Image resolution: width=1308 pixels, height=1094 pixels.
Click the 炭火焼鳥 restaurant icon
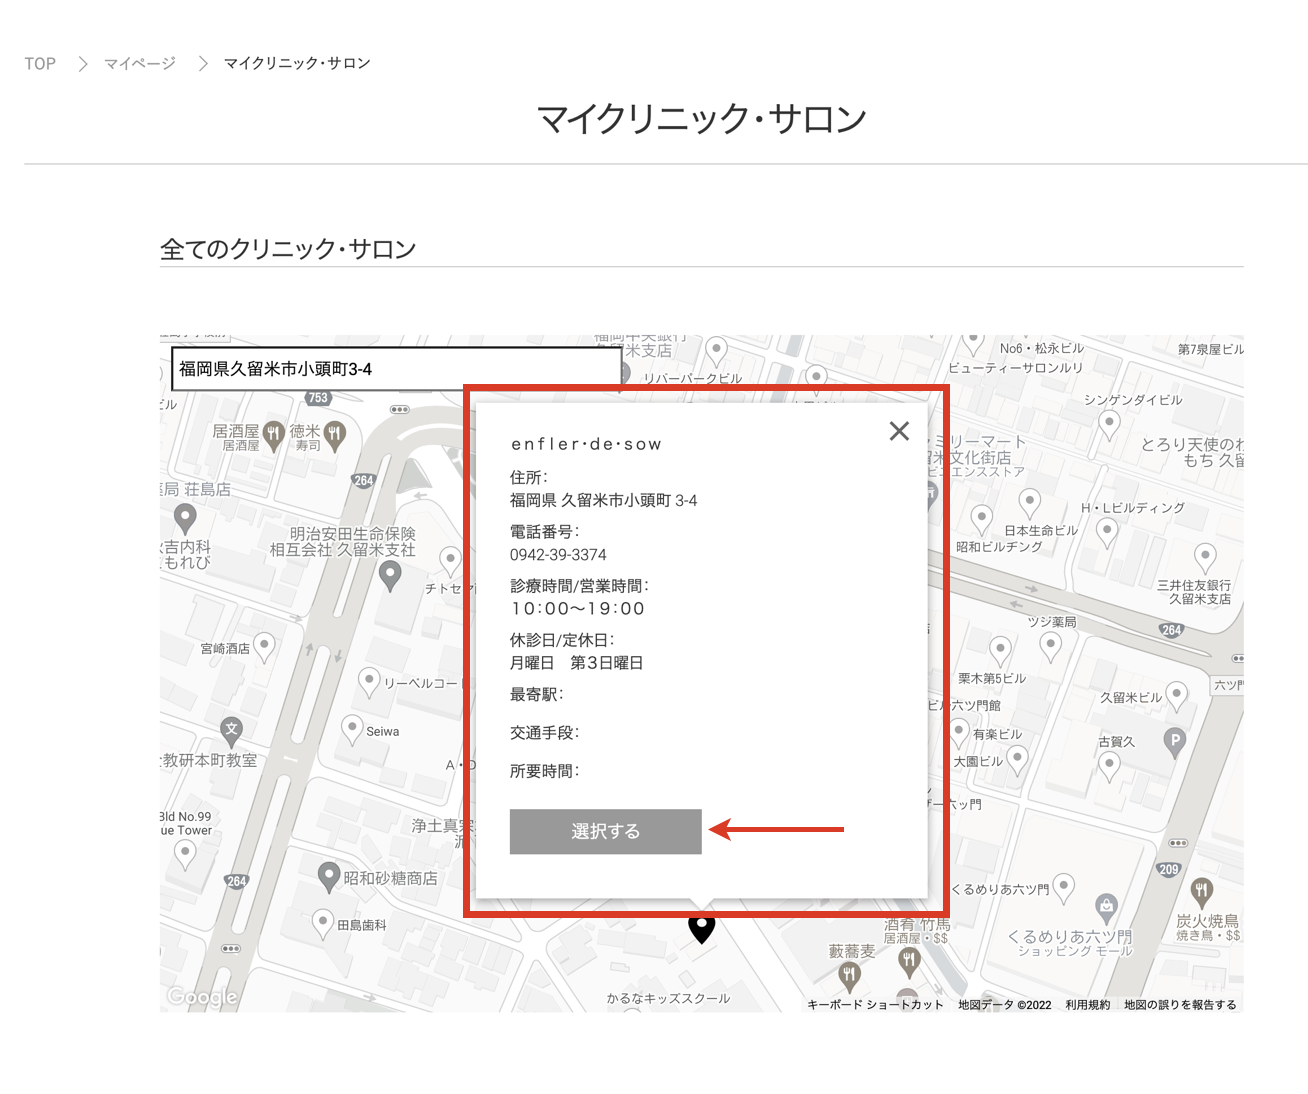(x=1202, y=890)
